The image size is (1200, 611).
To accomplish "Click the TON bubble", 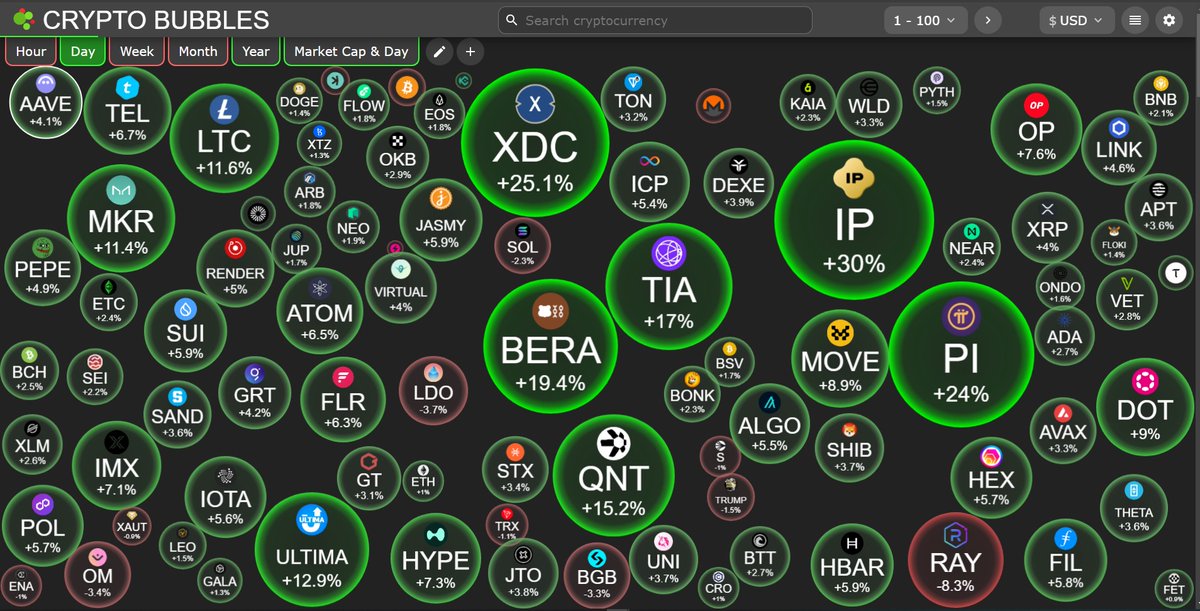I will tap(633, 98).
